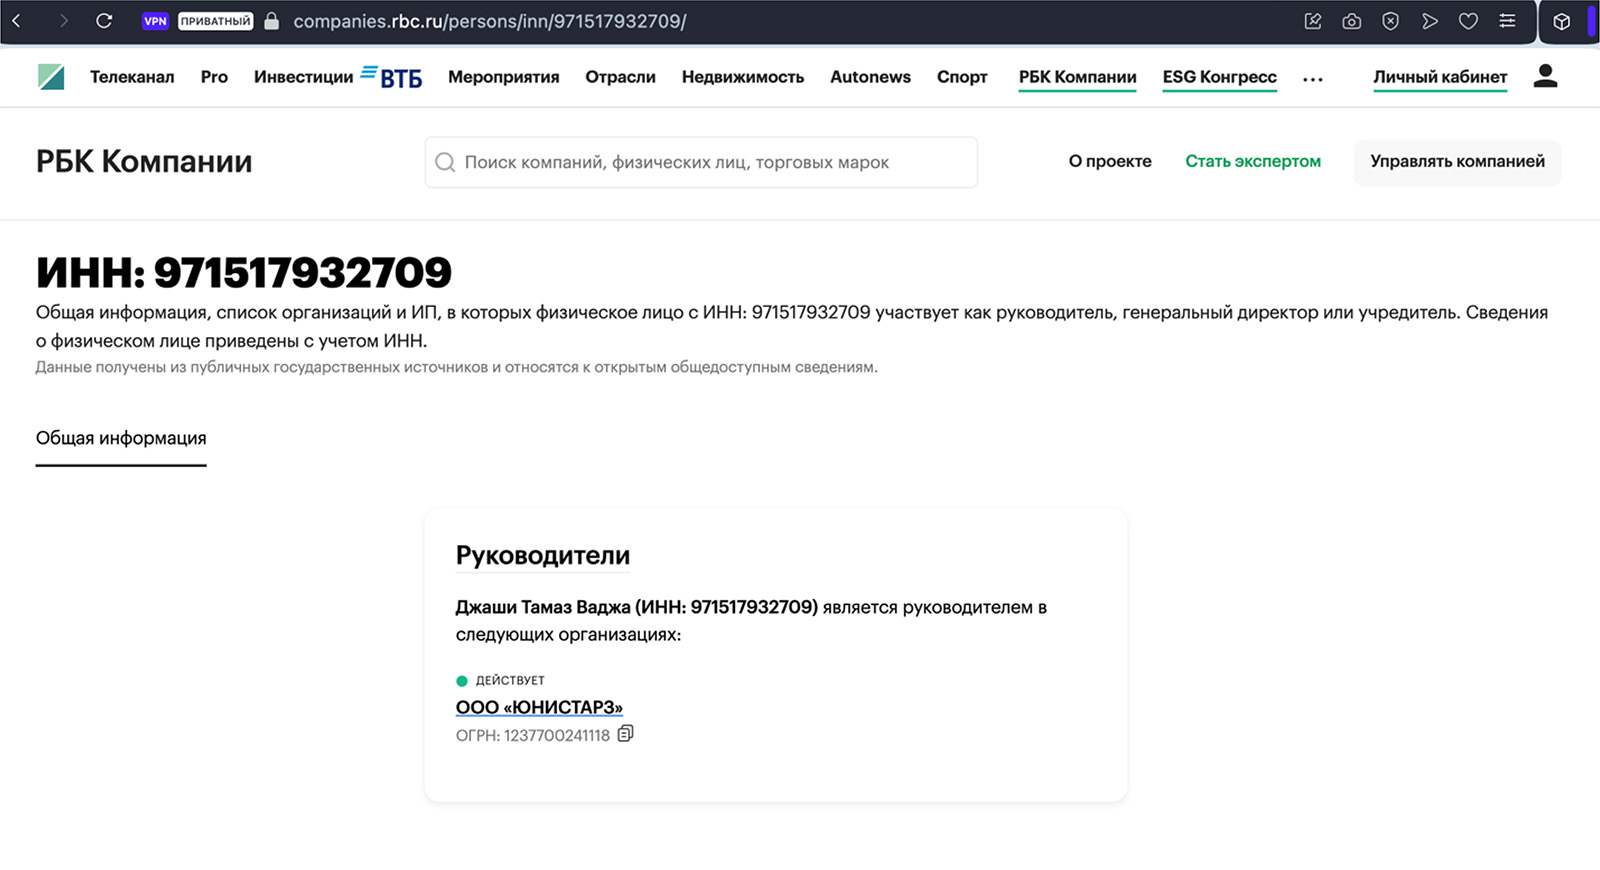Open the ООО «ЮНИСТАРЗ» company link
The width and height of the screenshot is (1600, 870).
point(539,707)
